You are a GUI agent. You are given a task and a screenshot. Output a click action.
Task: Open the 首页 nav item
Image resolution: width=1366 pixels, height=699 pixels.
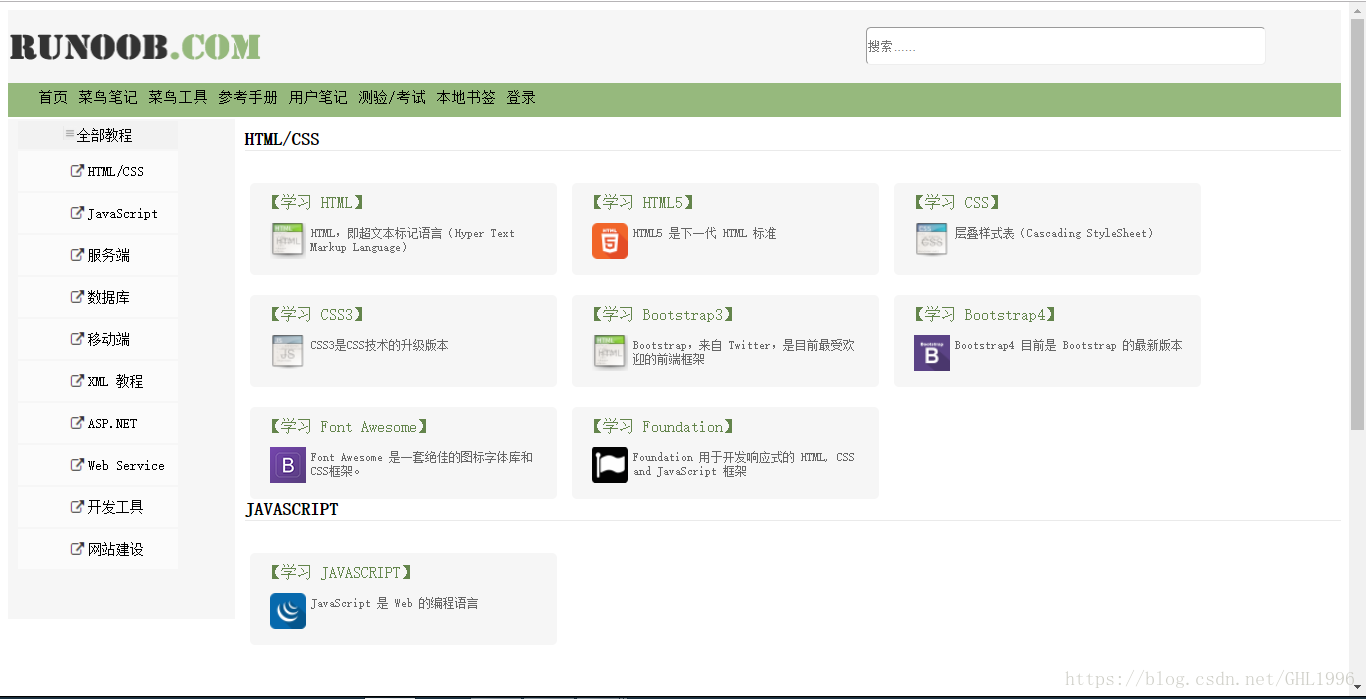pos(53,97)
